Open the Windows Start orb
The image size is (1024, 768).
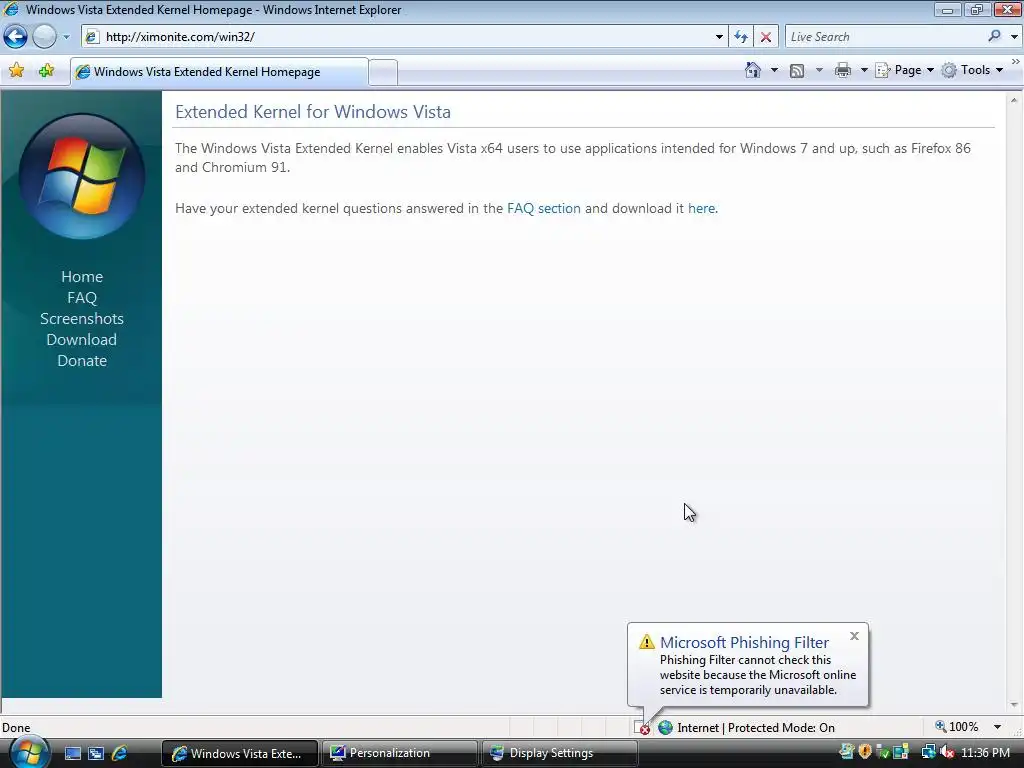(29, 752)
